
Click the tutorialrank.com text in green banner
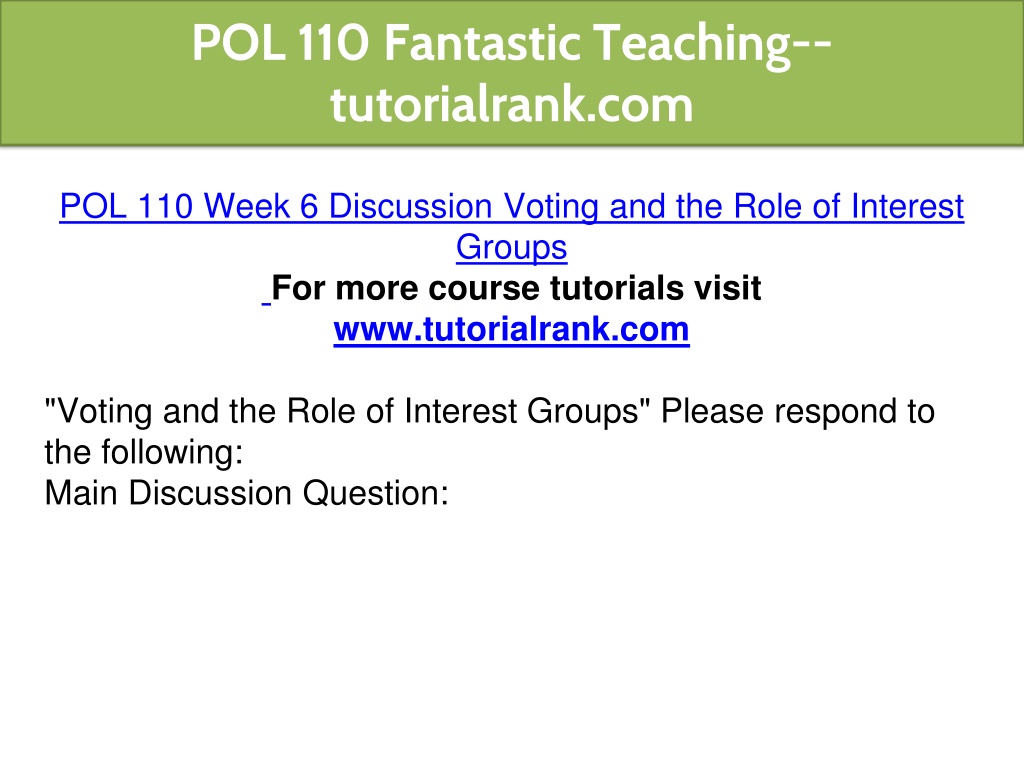511,104
